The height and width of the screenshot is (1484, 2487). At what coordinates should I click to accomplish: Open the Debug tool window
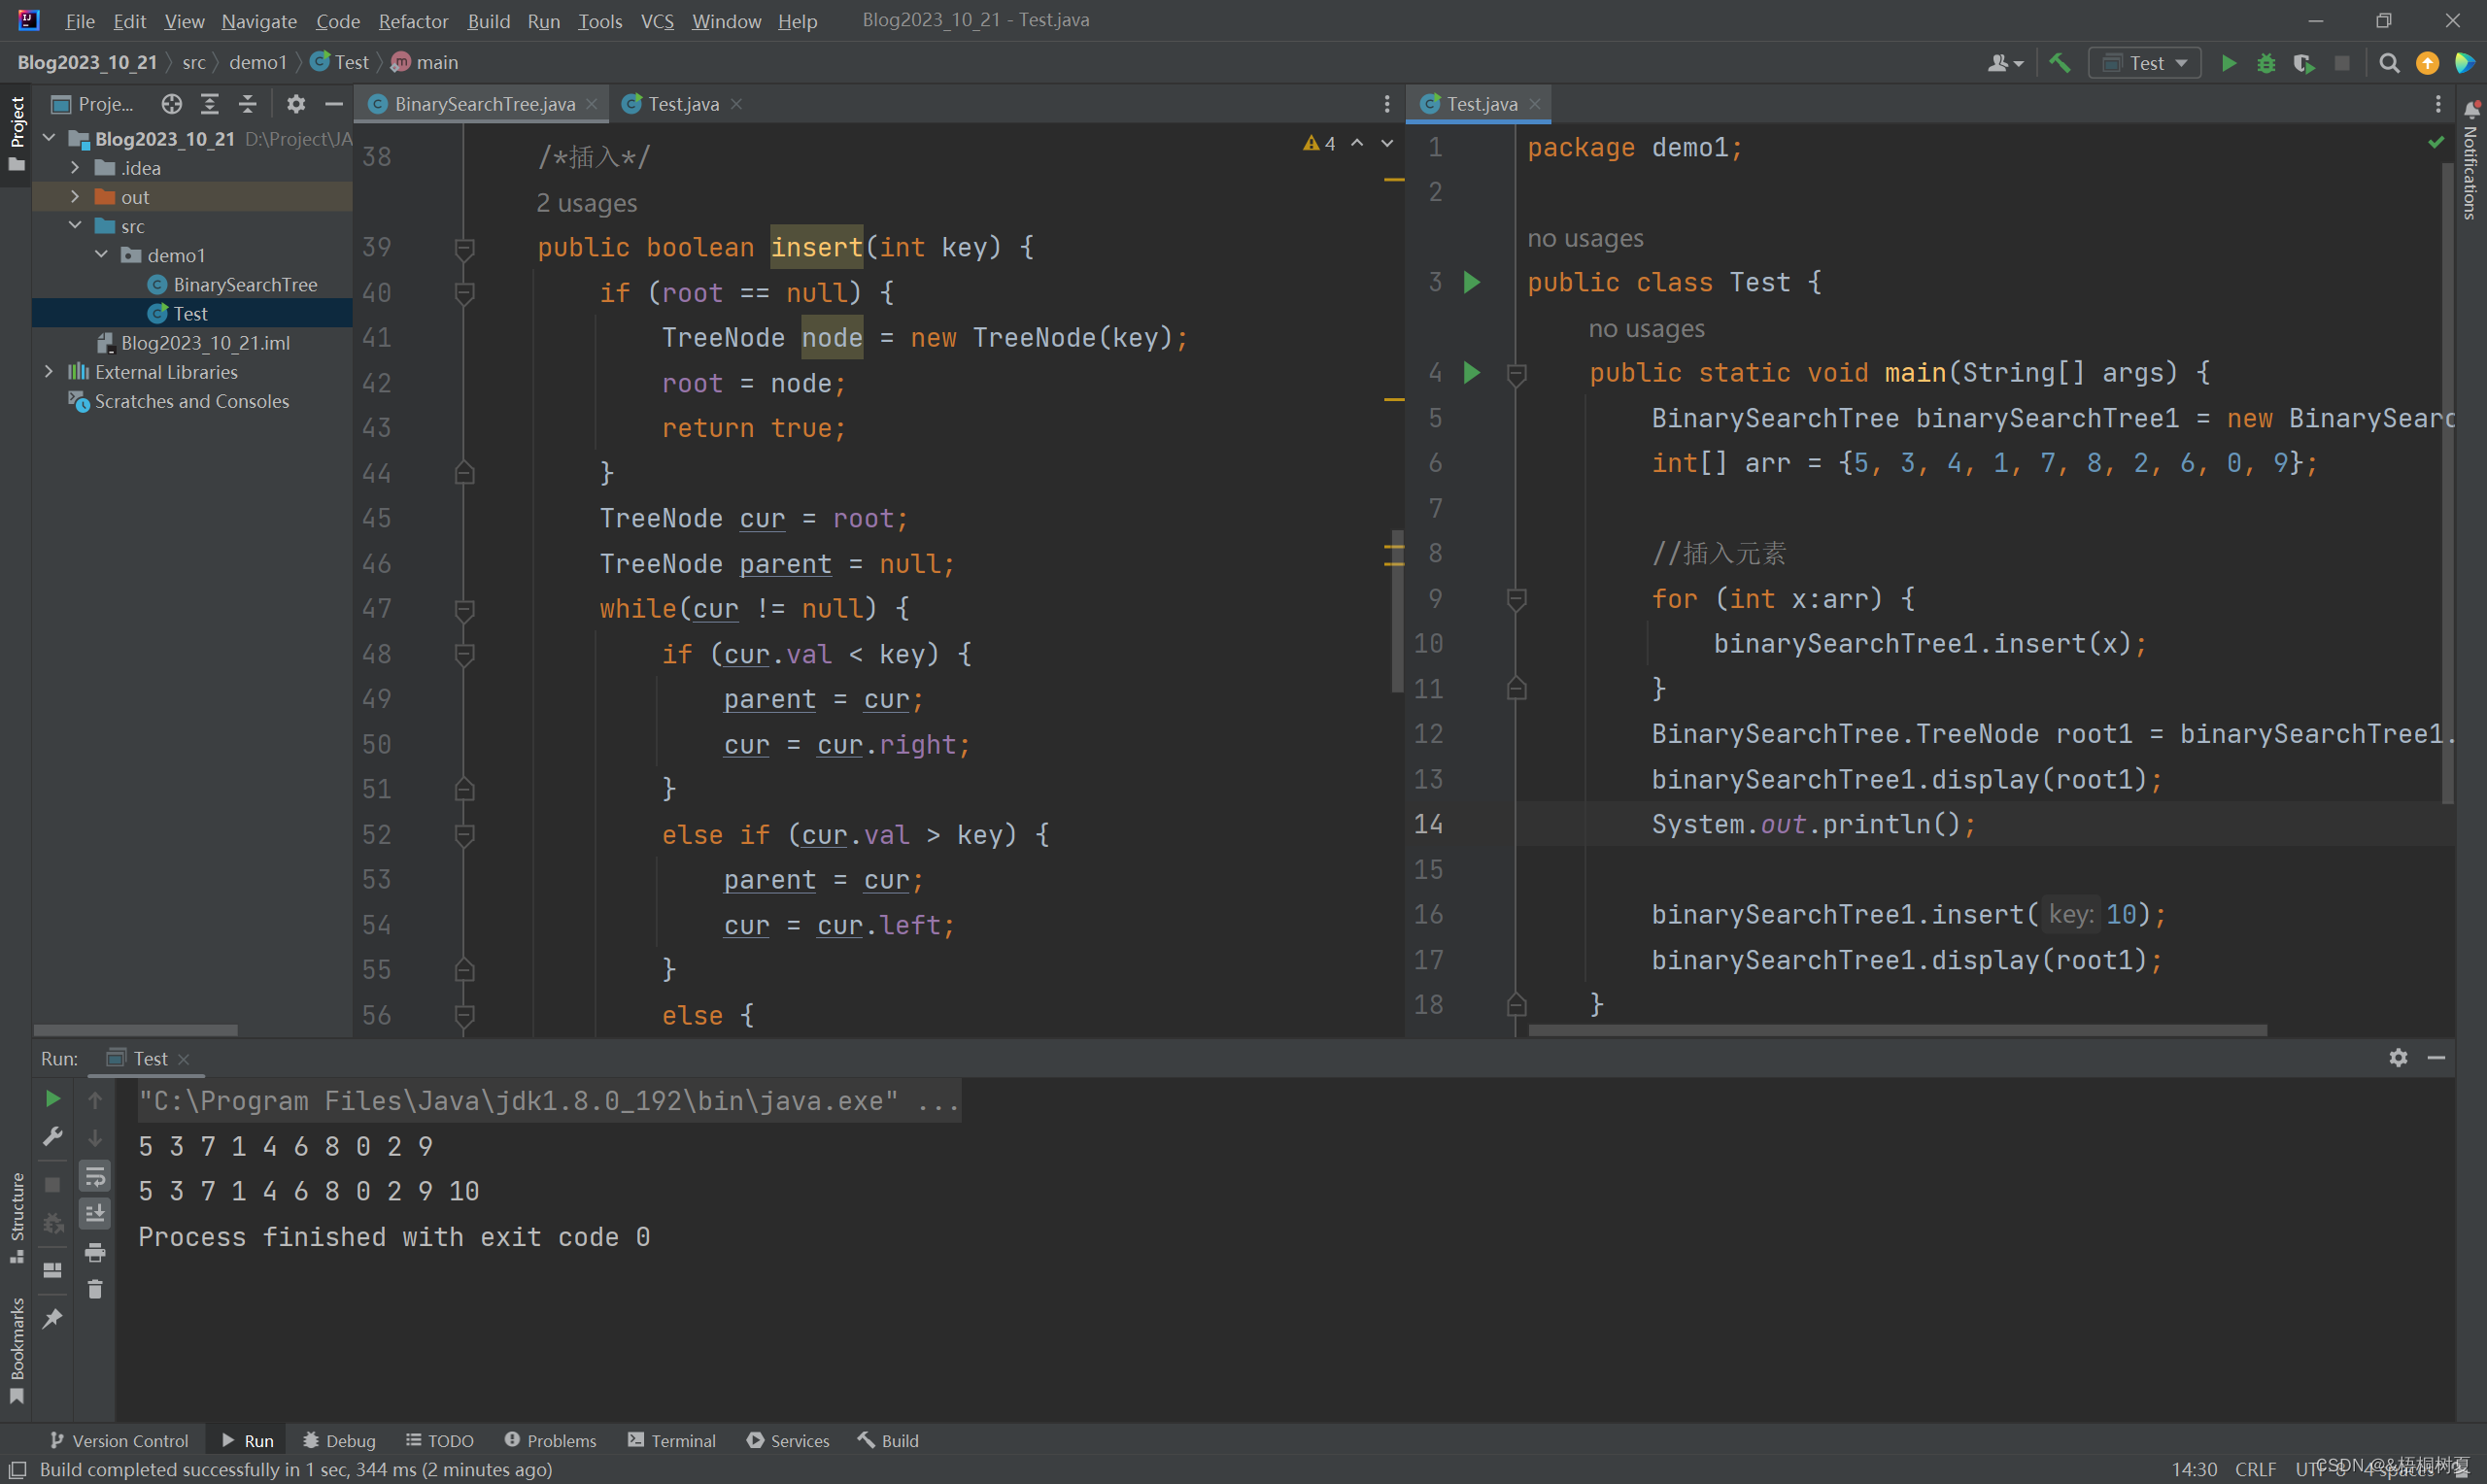tap(339, 1440)
